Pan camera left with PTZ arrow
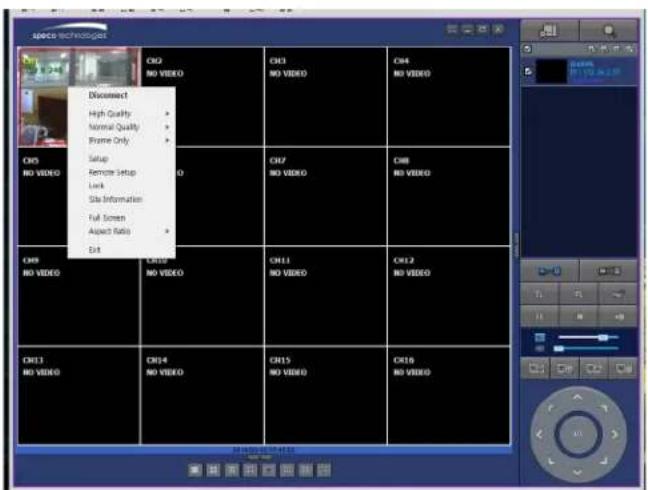This screenshot has height=490, width=648. point(539,434)
